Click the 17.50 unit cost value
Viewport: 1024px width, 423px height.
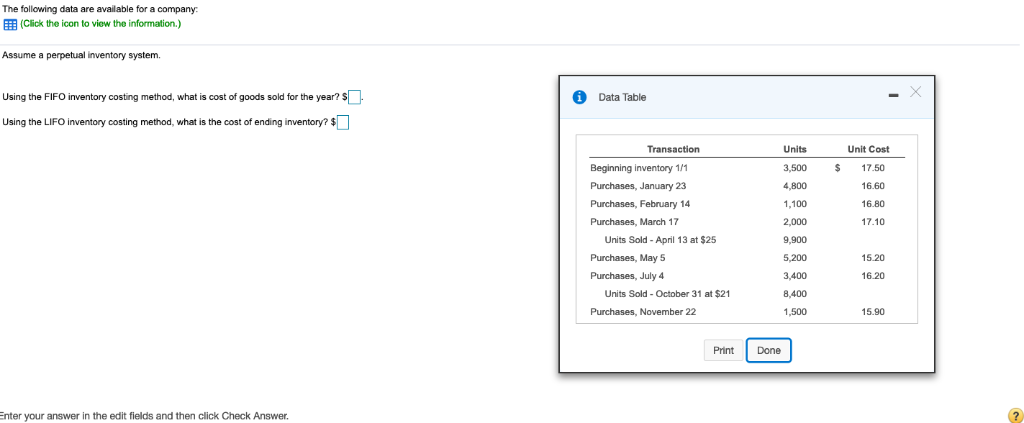(x=873, y=168)
